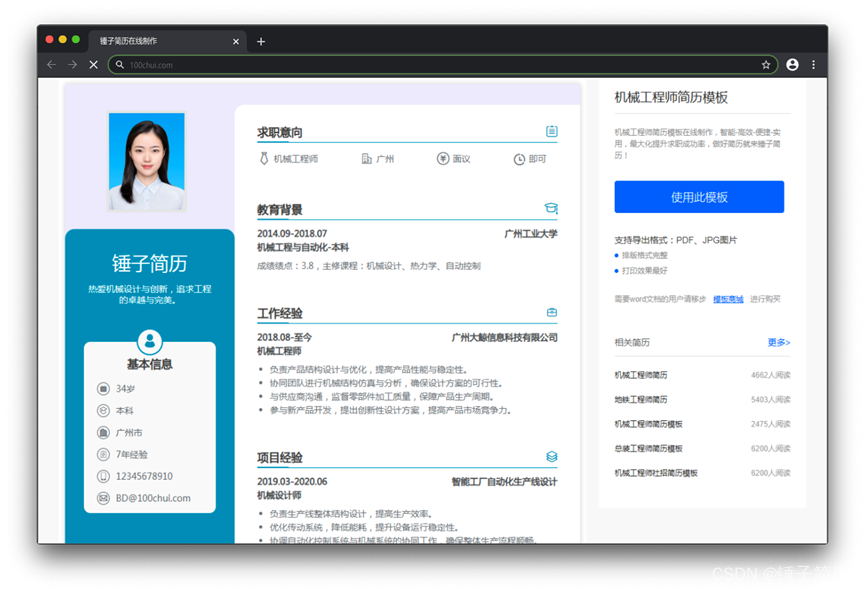Open the 模板商城 link
This screenshot has width=865, height=593.
[728, 299]
